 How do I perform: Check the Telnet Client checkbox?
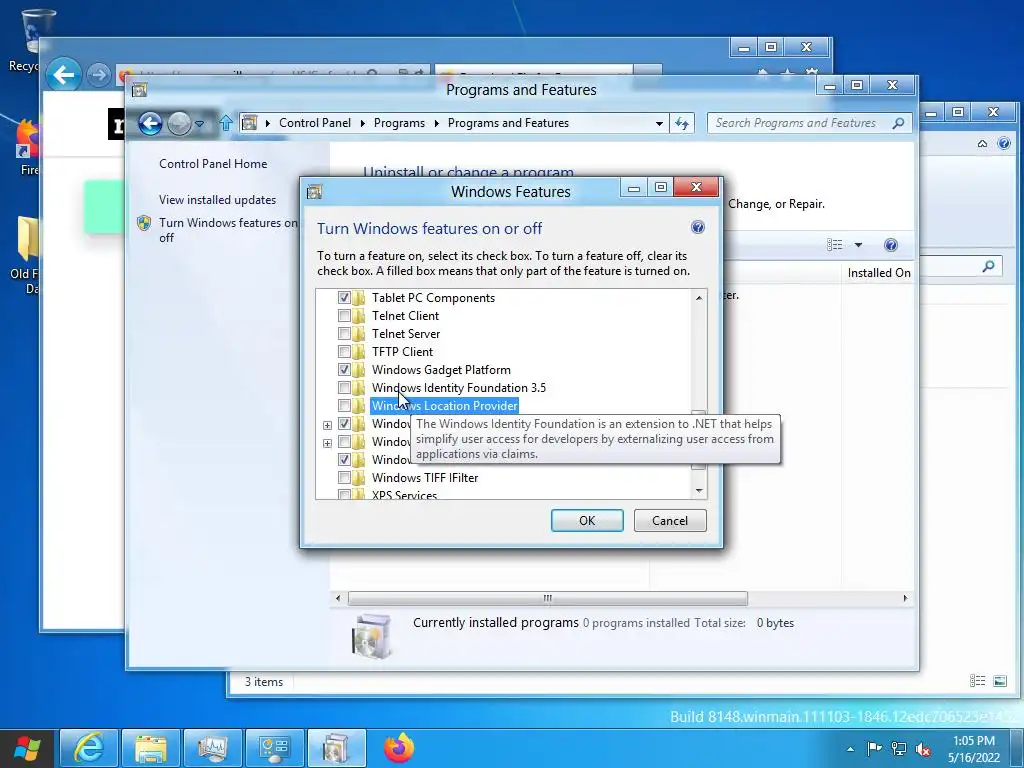(x=344, y=315)
